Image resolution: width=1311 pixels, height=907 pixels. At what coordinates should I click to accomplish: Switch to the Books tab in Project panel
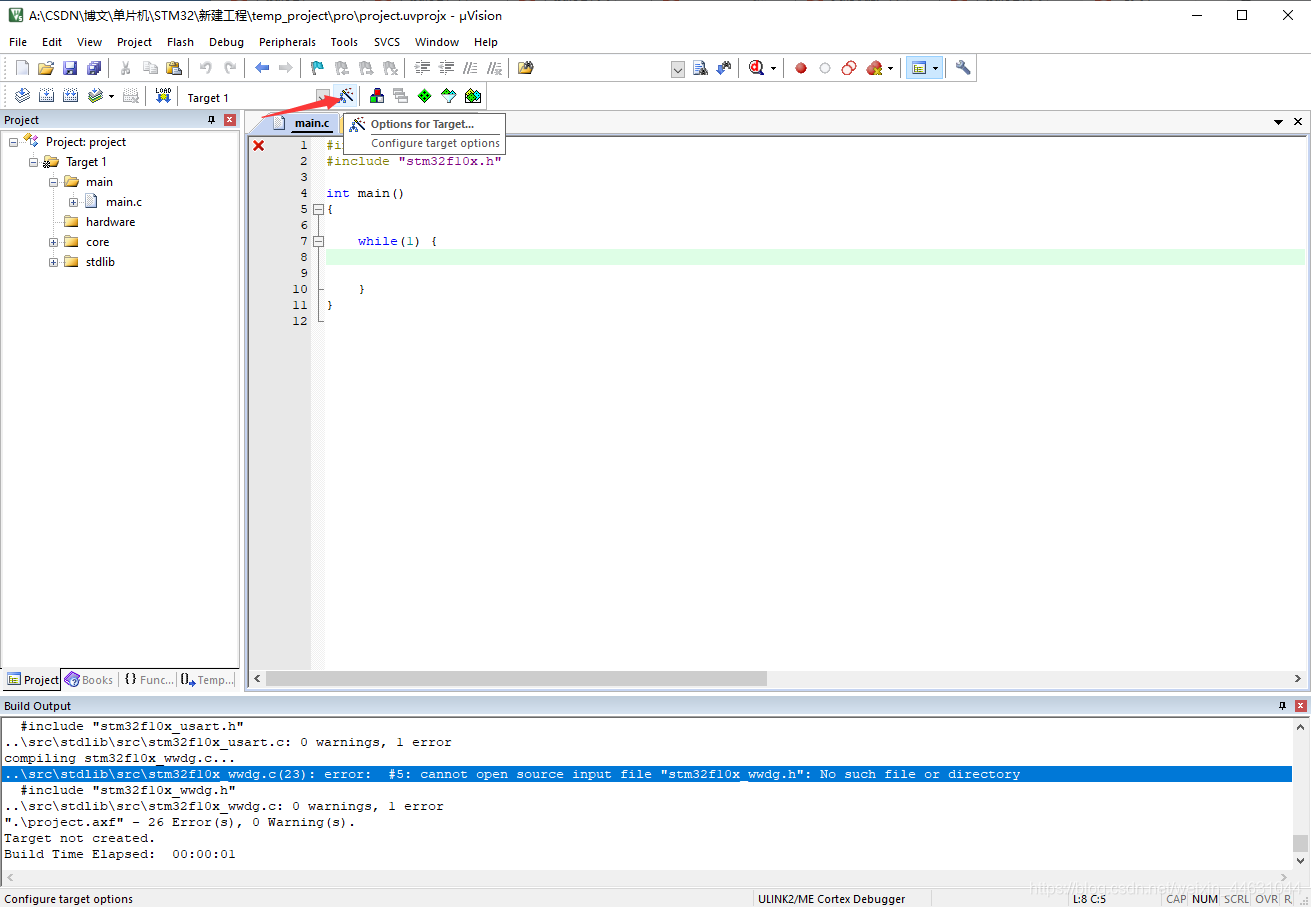coord(89,680)
